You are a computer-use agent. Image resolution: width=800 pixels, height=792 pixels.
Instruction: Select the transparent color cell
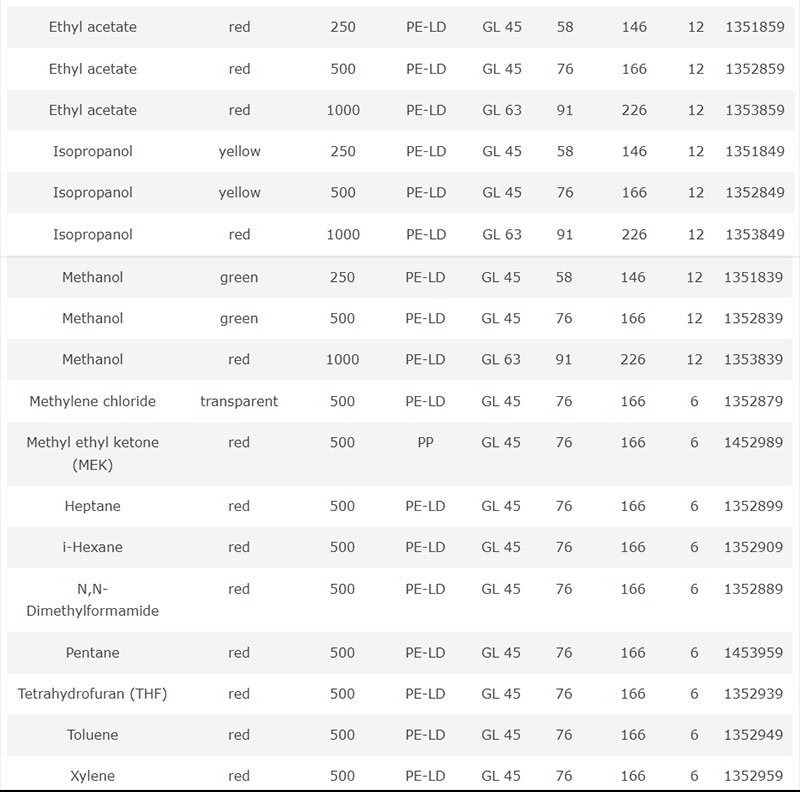click(239, 402)
